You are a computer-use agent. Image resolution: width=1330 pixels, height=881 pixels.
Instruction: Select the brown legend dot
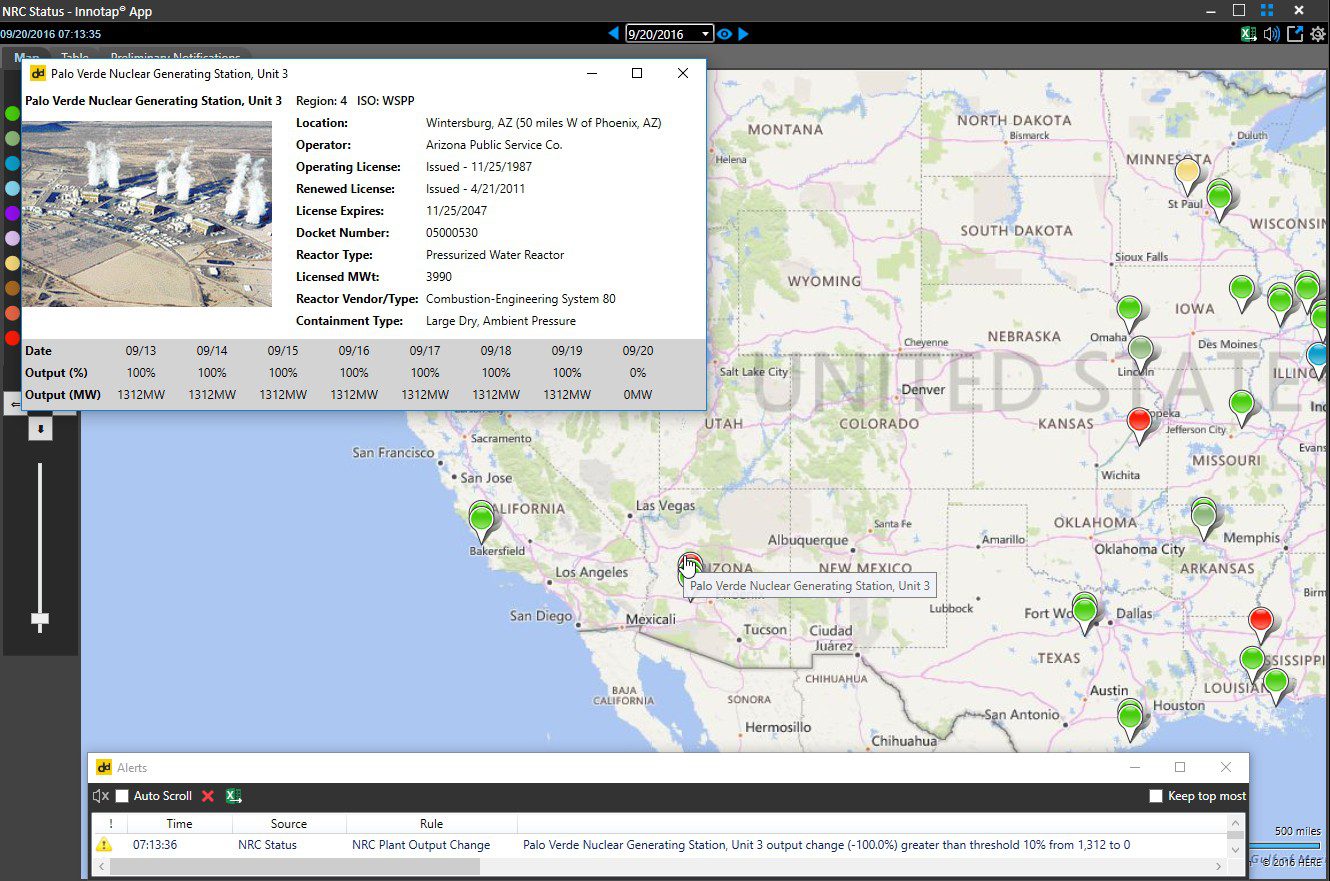(12, 288)
